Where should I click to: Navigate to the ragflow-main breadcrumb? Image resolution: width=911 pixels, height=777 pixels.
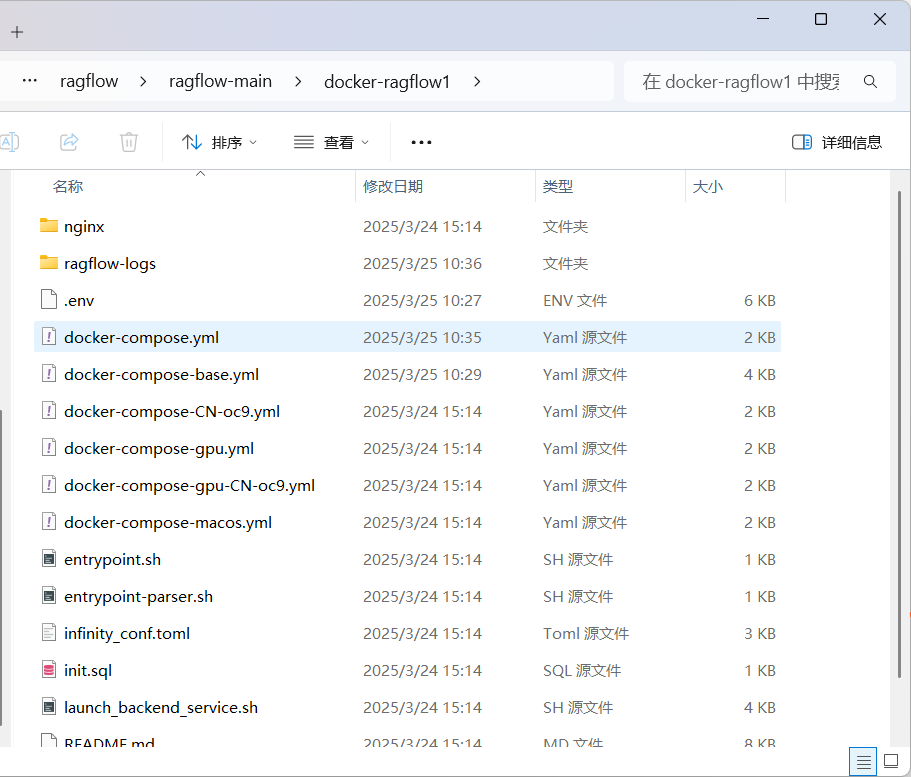tap(220, 81)
